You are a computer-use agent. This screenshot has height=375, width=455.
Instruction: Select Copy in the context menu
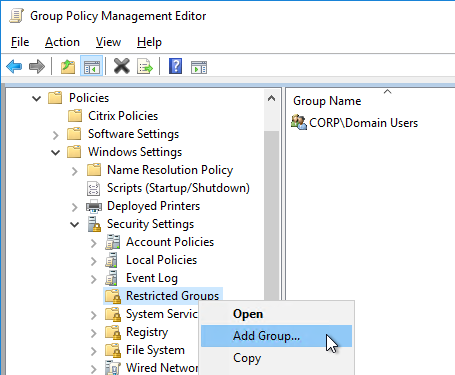[x=247, y=358]
